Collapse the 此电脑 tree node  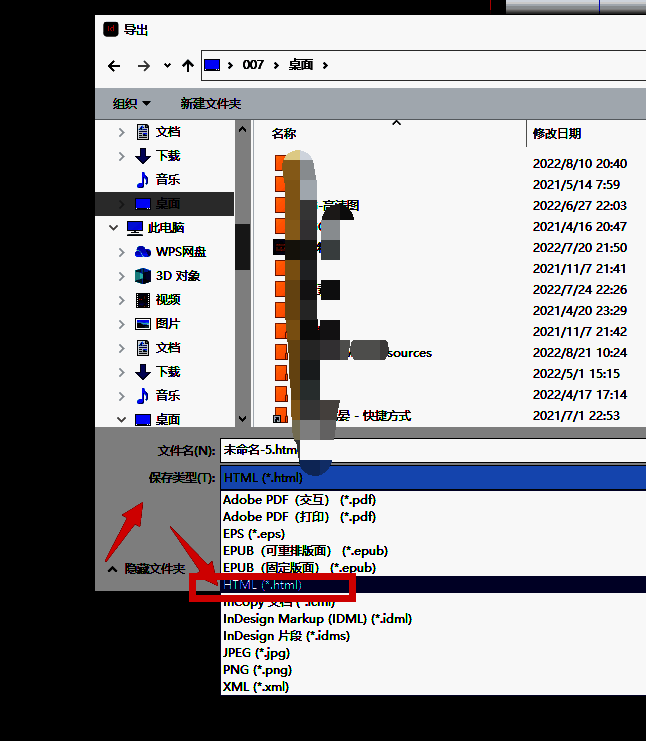tap(113, 228)
